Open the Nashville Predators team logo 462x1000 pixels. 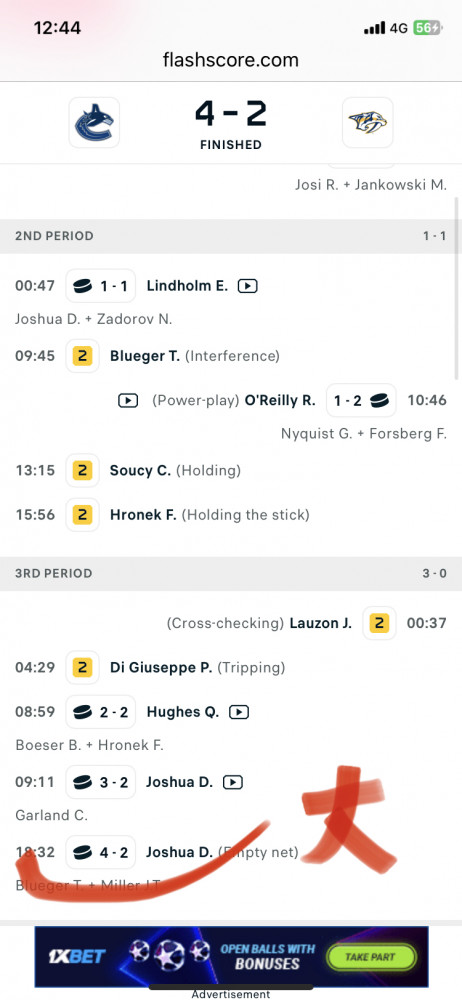click(x=367, y=122)
